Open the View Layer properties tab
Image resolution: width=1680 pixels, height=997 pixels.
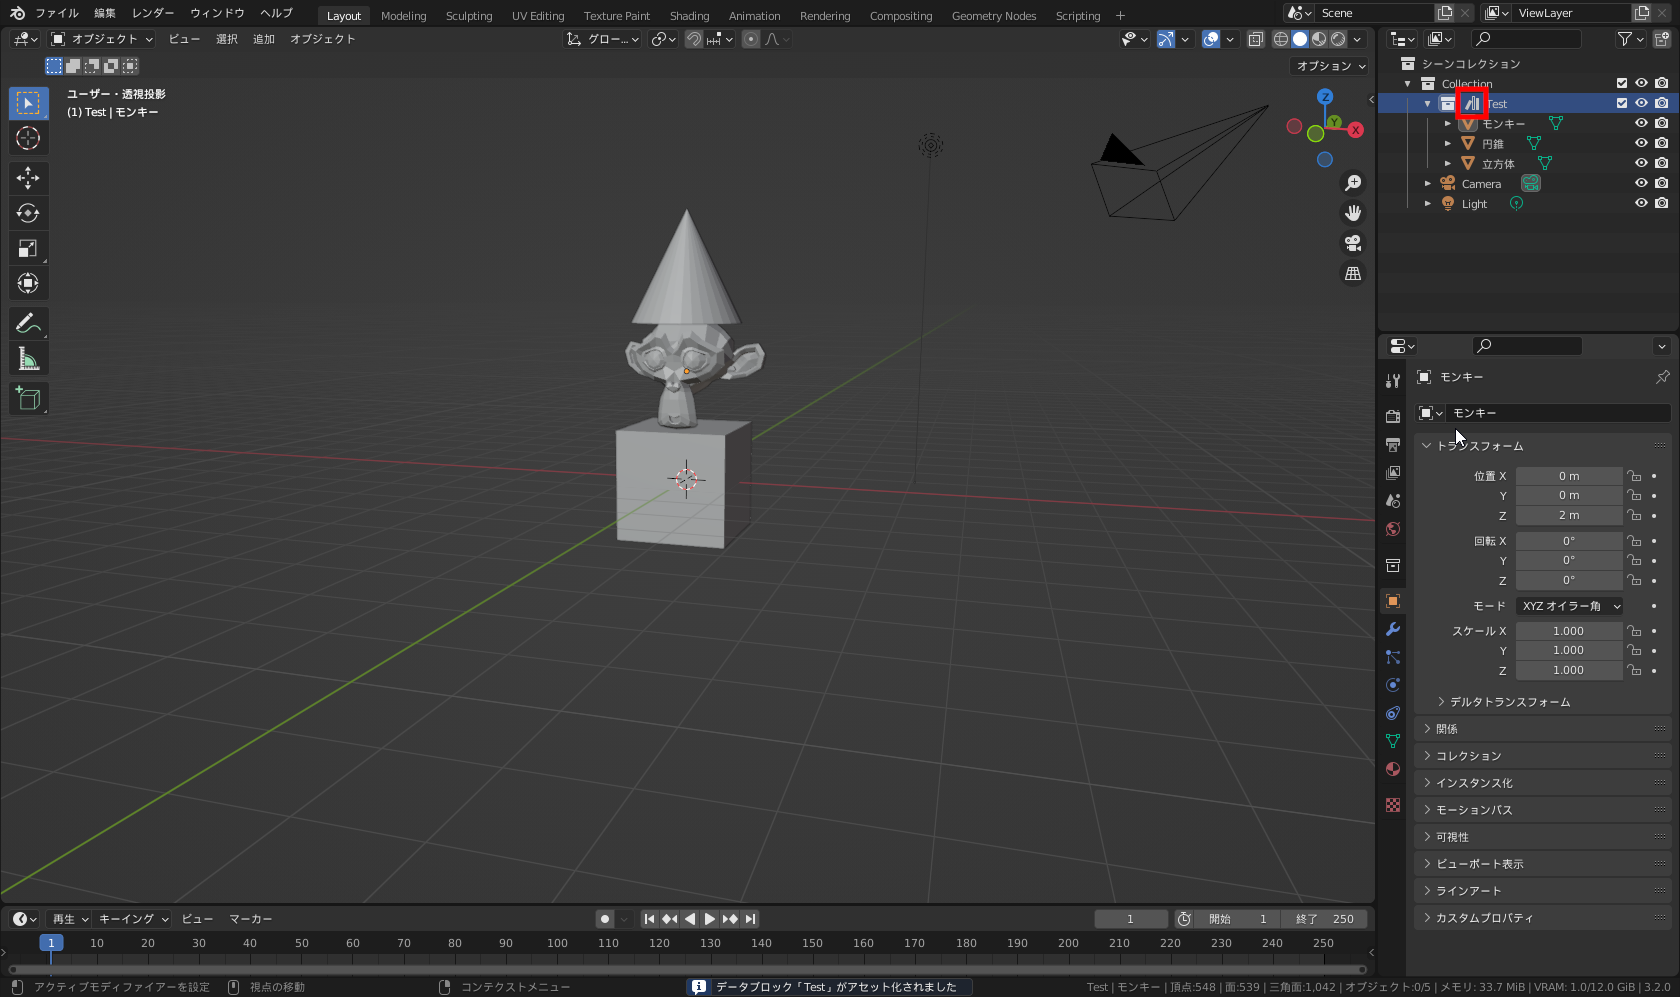coord(1393,472)
